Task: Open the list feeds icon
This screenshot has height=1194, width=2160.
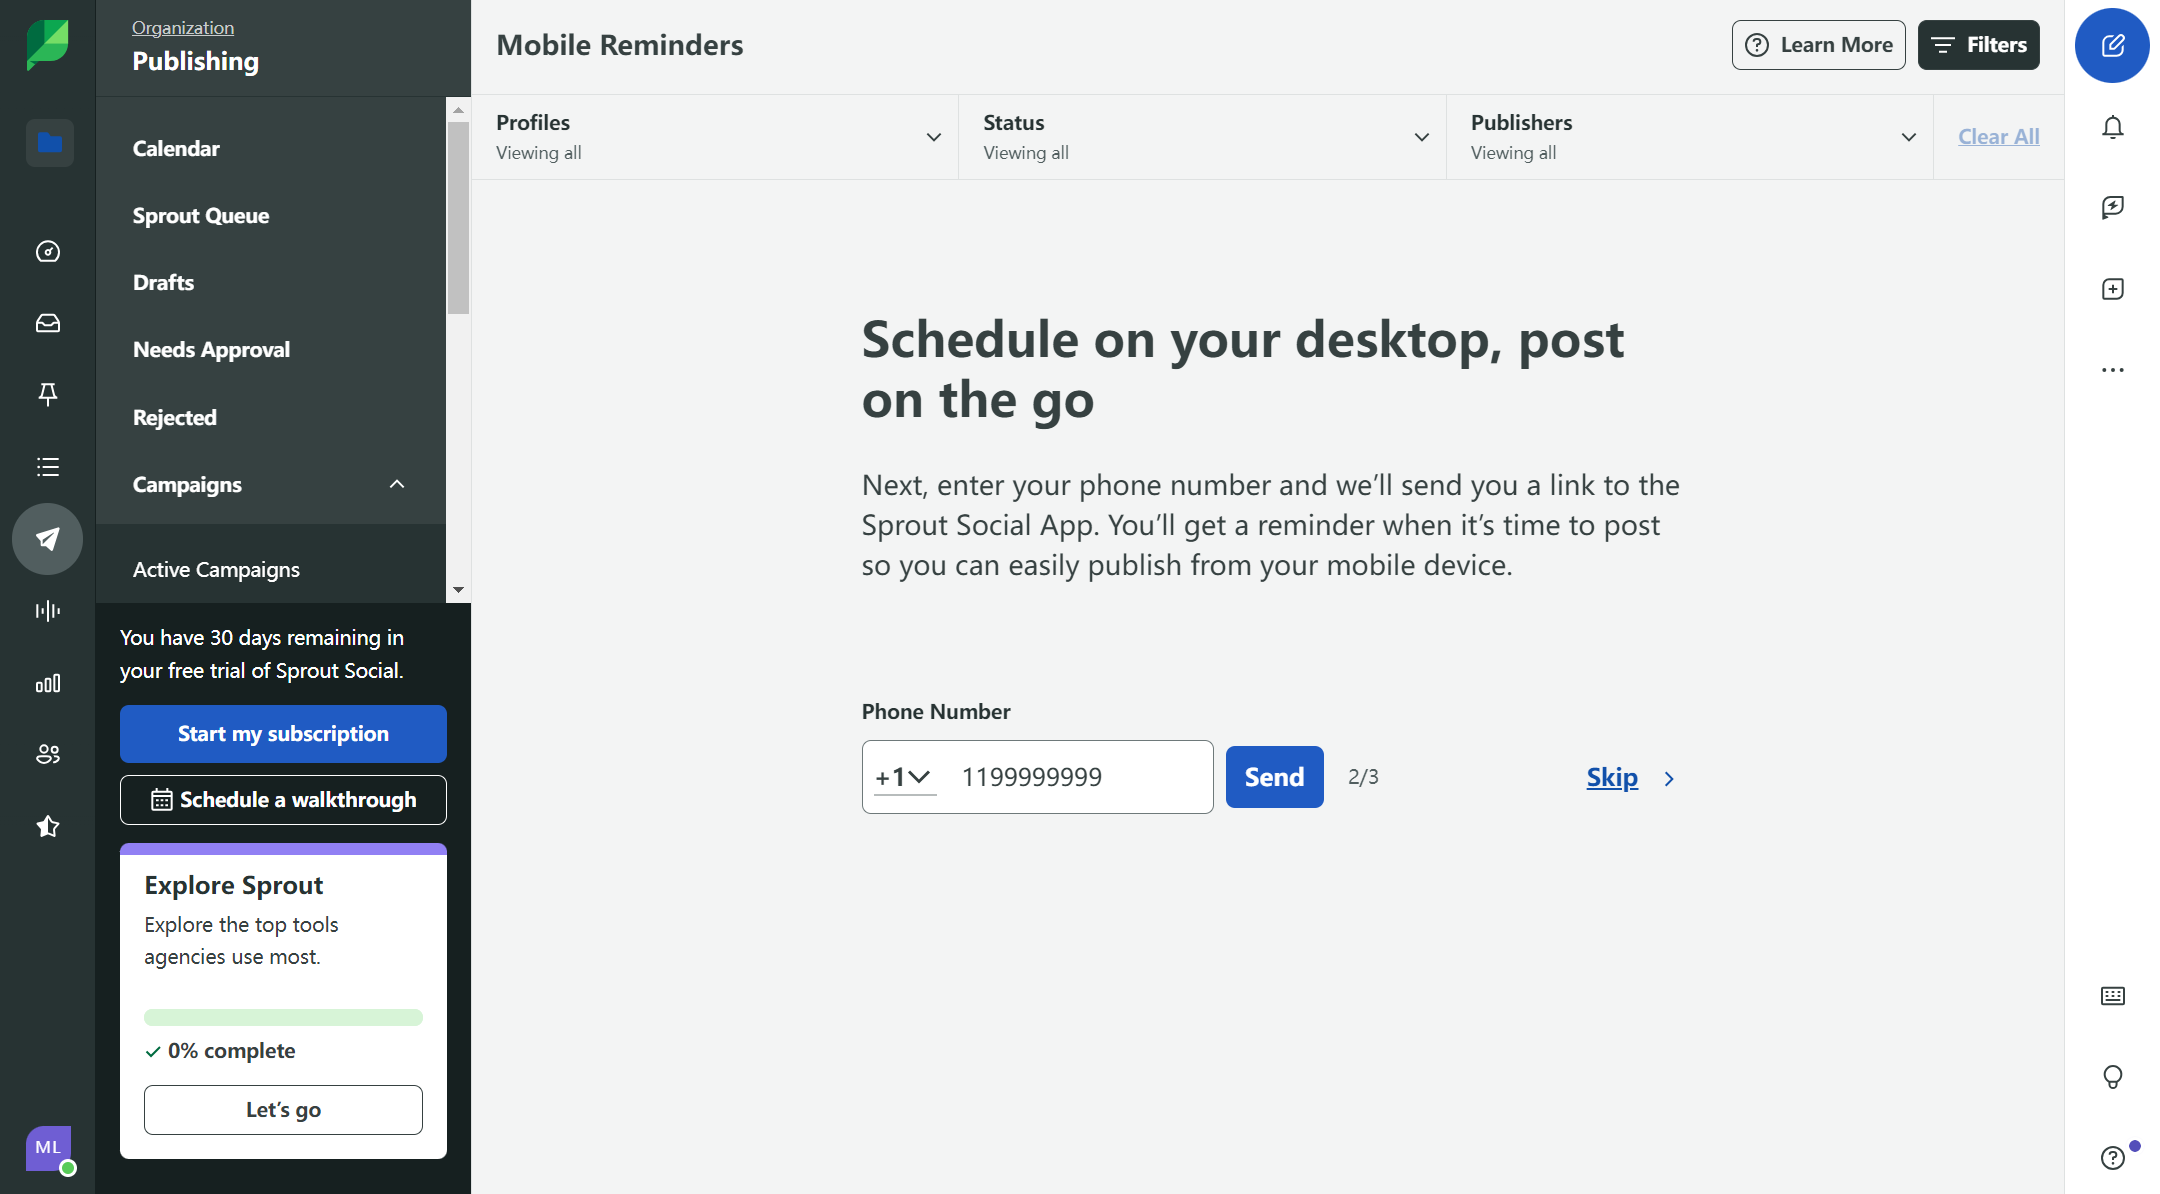Action: coord(48,467)
